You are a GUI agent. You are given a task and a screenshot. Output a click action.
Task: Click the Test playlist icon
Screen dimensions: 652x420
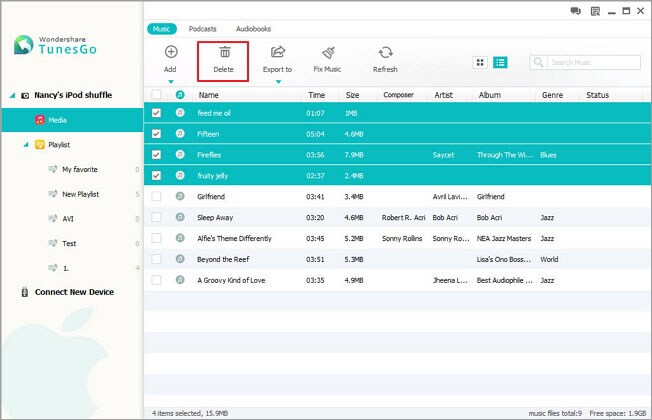tap(53, 243)
